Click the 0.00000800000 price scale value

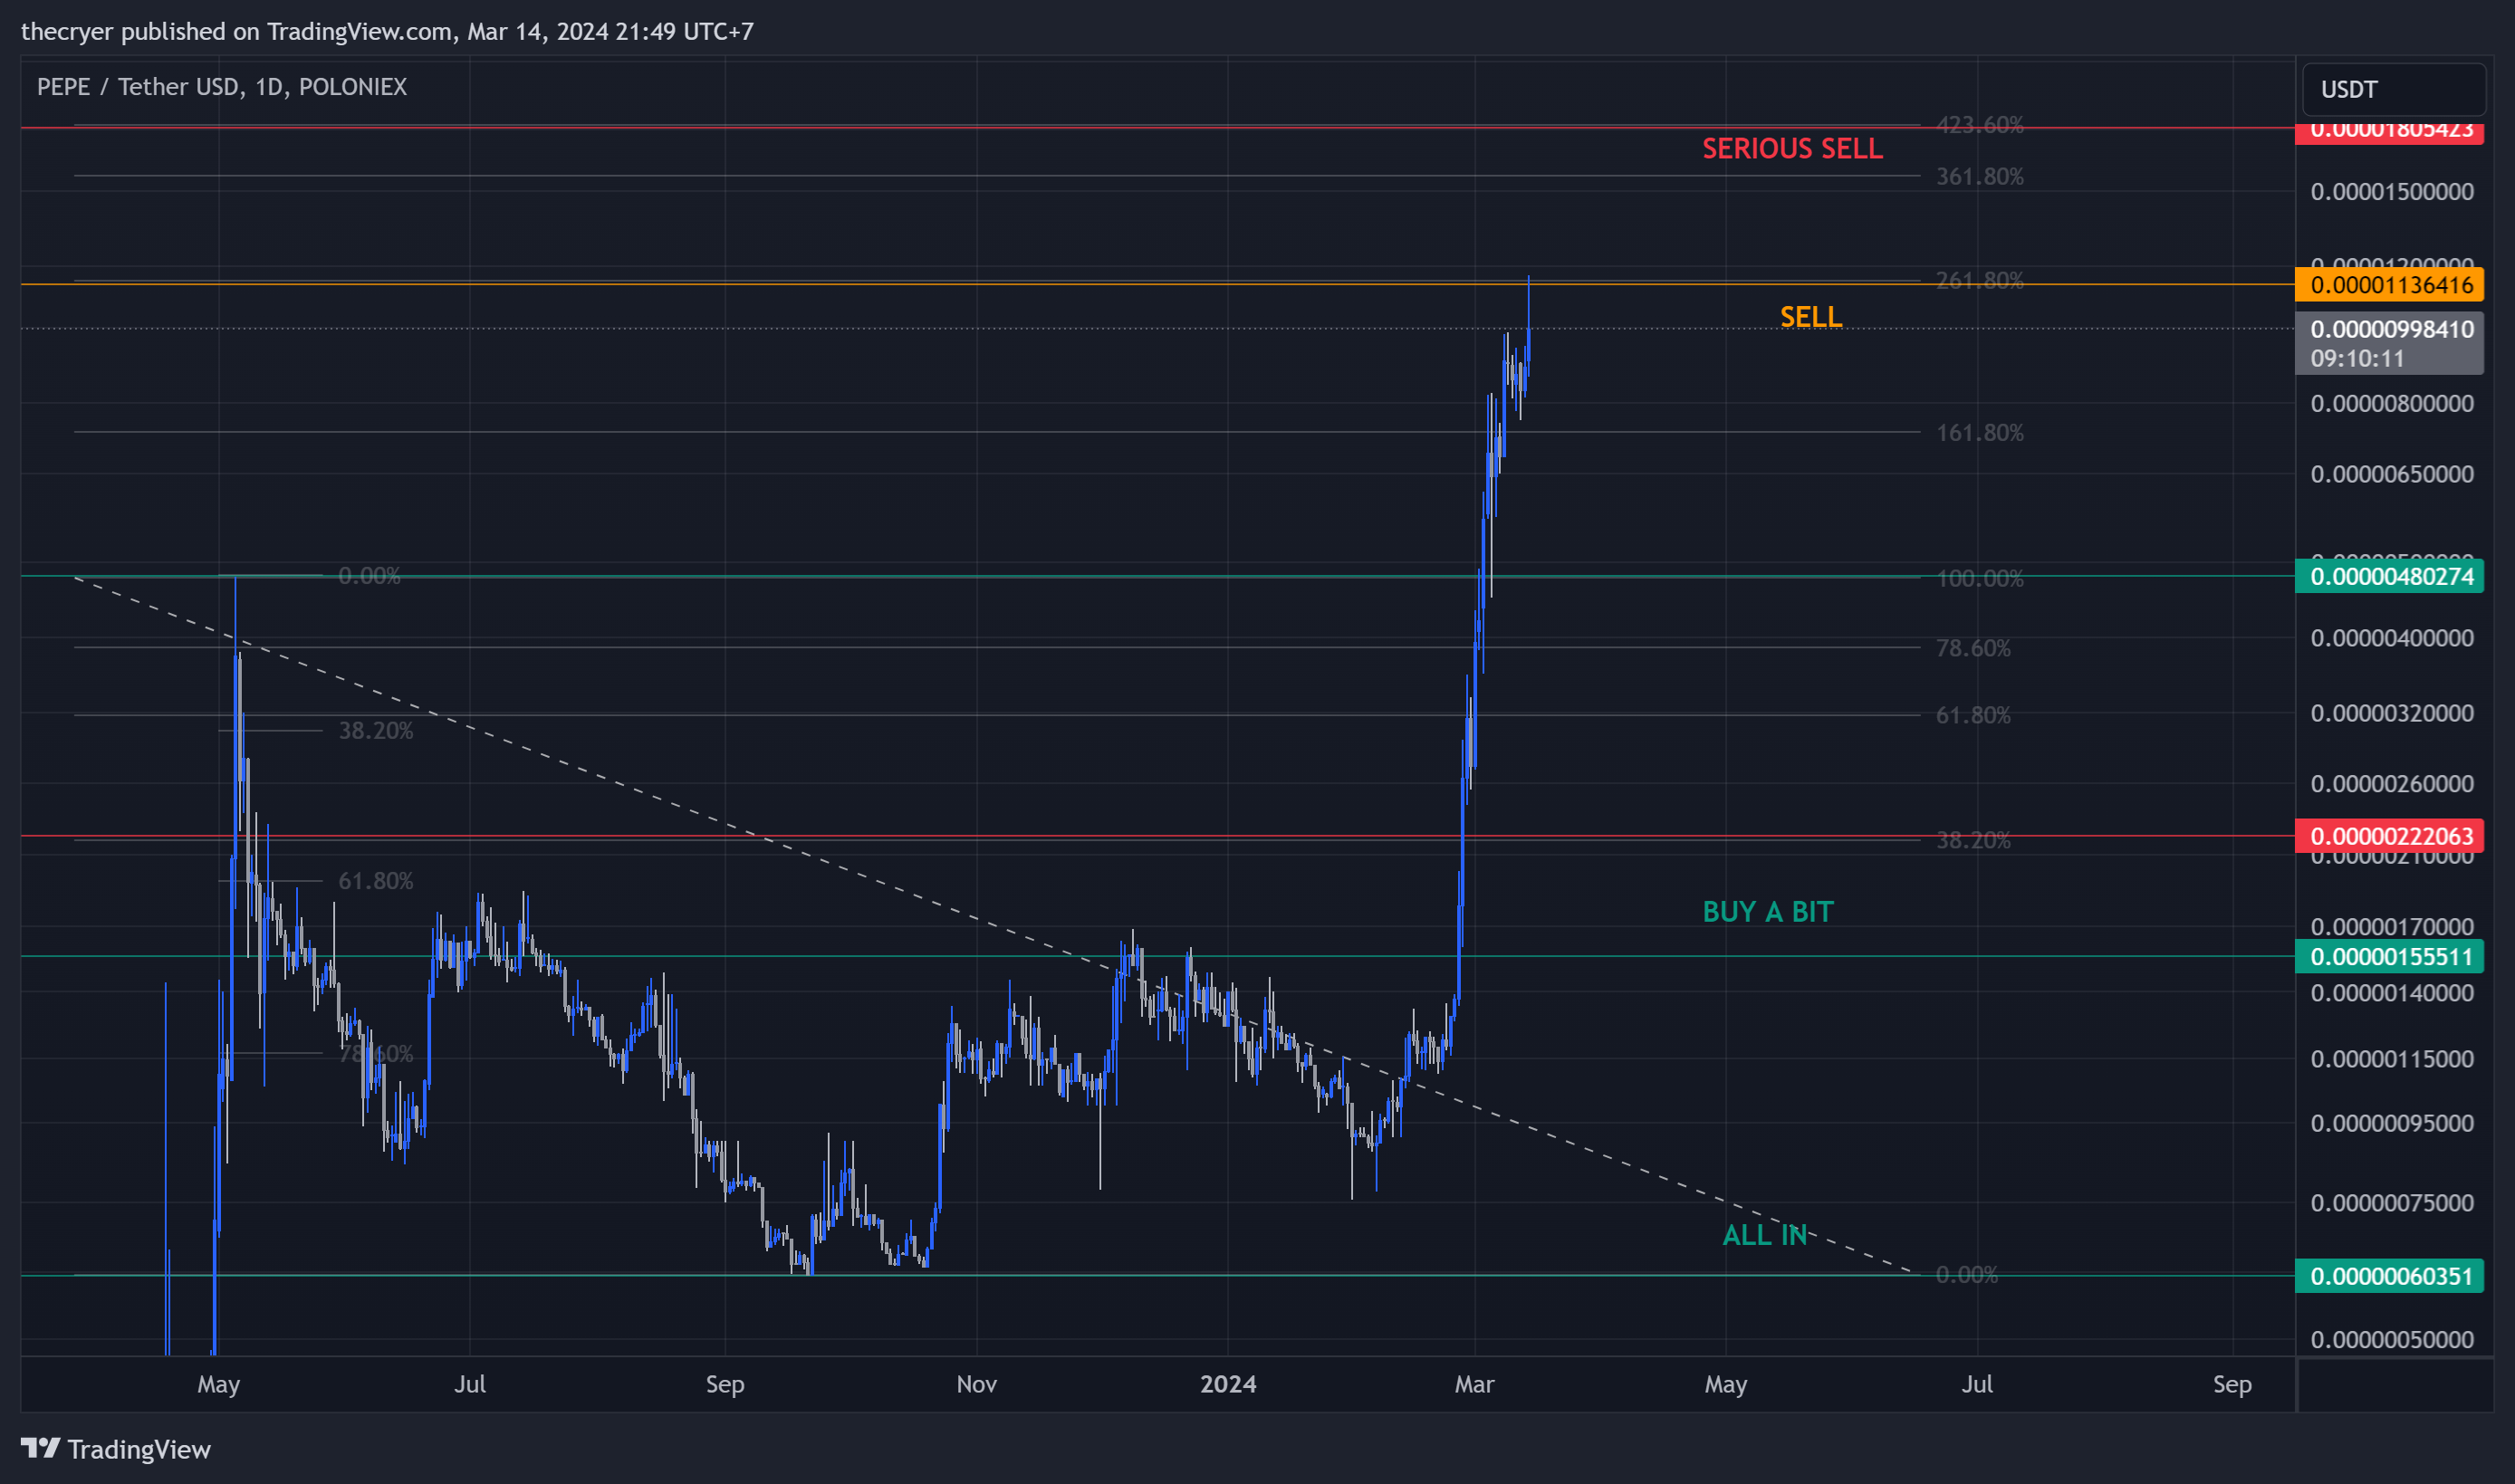pyautogui.click(x=2392, y=403)
